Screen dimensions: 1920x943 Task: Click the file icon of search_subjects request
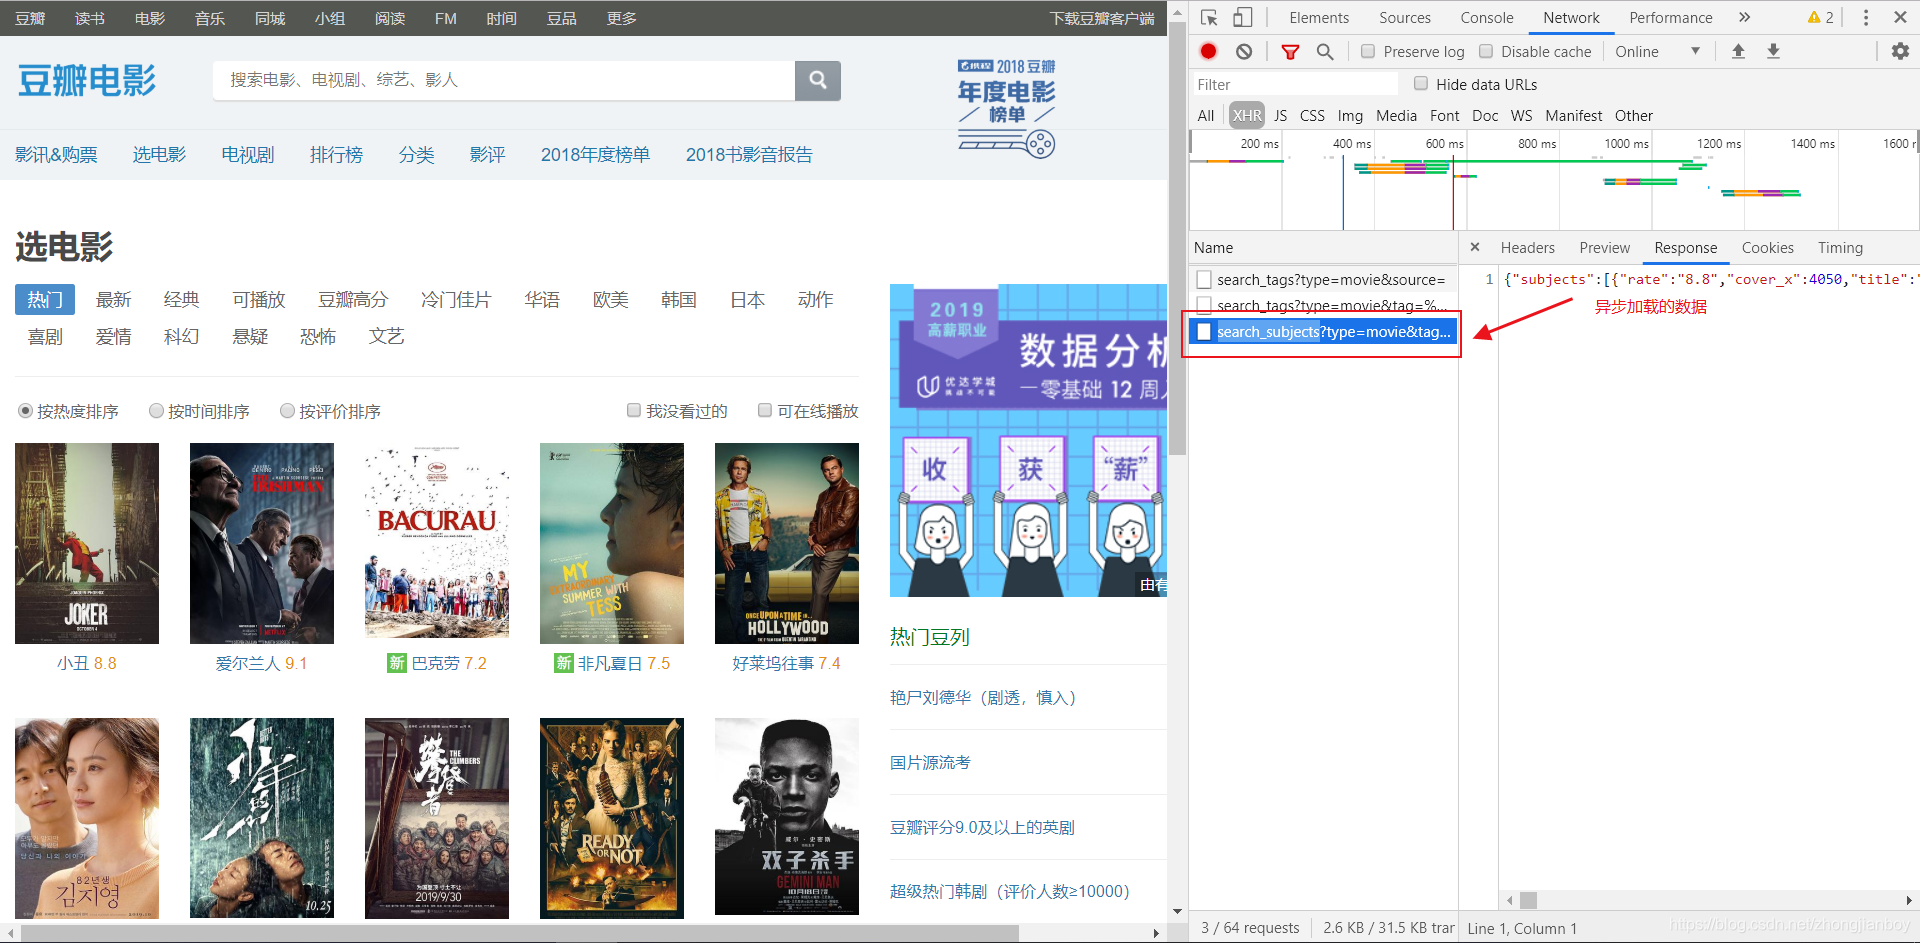pos(1204,332)
